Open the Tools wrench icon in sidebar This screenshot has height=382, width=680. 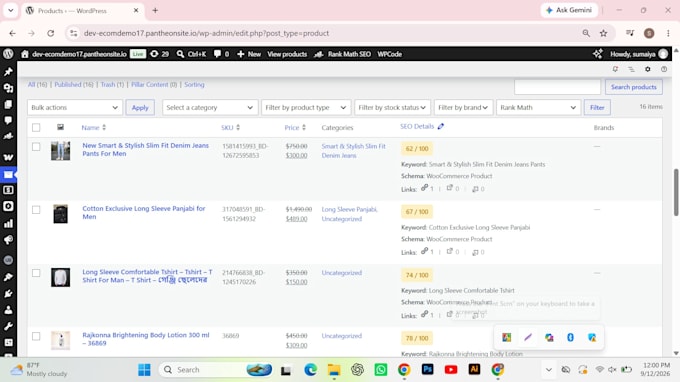(8, 326)
